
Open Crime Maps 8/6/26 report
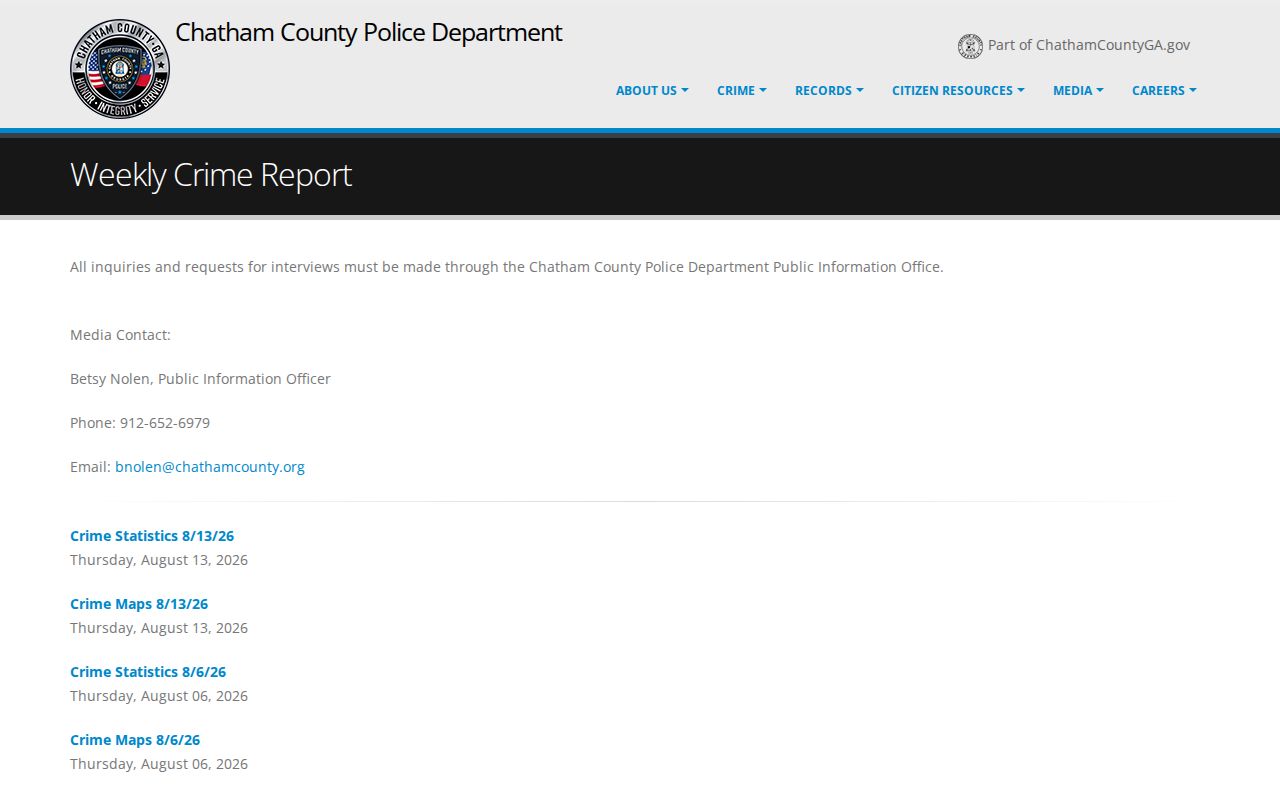[x=135, y=740]
